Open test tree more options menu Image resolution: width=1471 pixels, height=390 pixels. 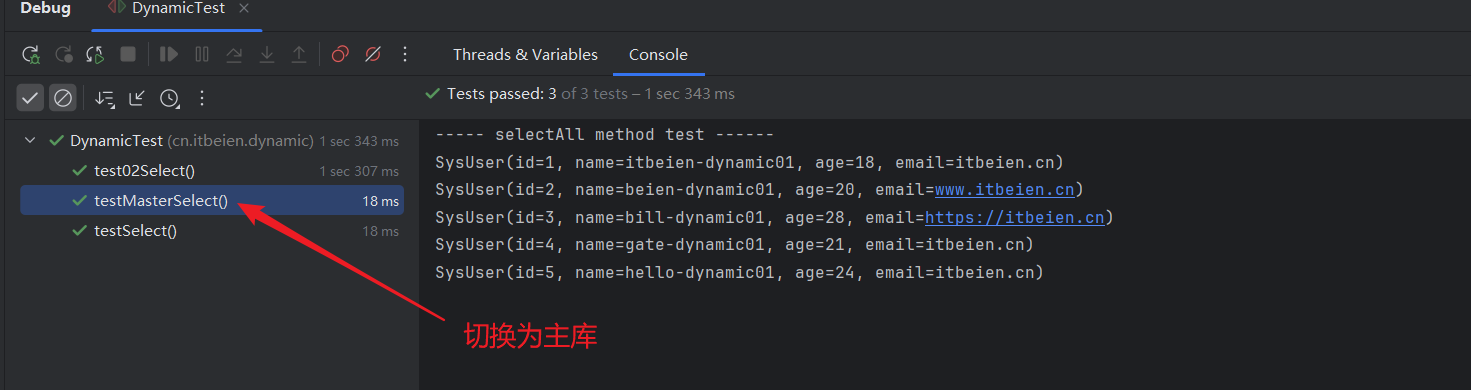click(x=202, y=98)
